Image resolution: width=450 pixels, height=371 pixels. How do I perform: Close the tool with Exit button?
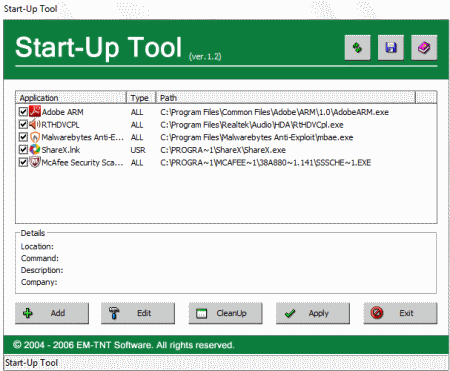pos(400,313)
